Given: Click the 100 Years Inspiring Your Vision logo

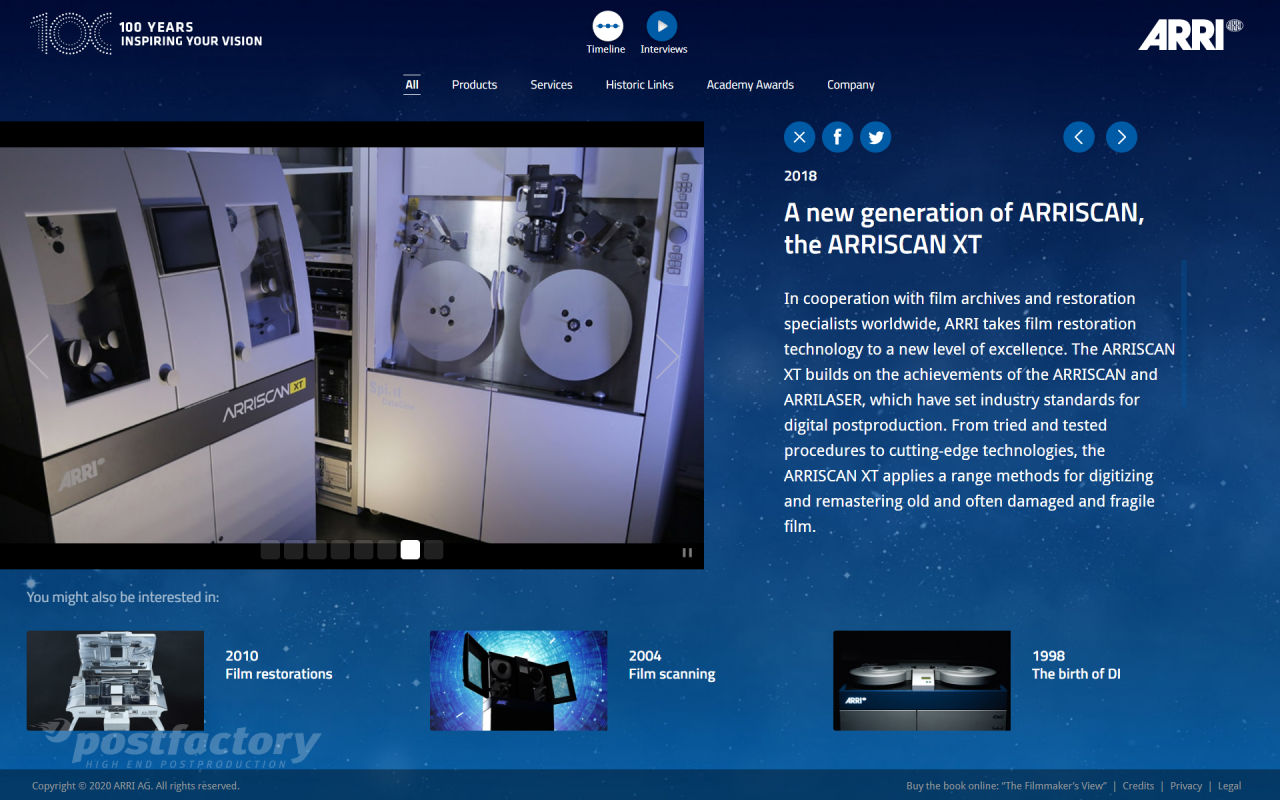Looking at the screenshot, I should pyautogui.click(x=147, y=34).
